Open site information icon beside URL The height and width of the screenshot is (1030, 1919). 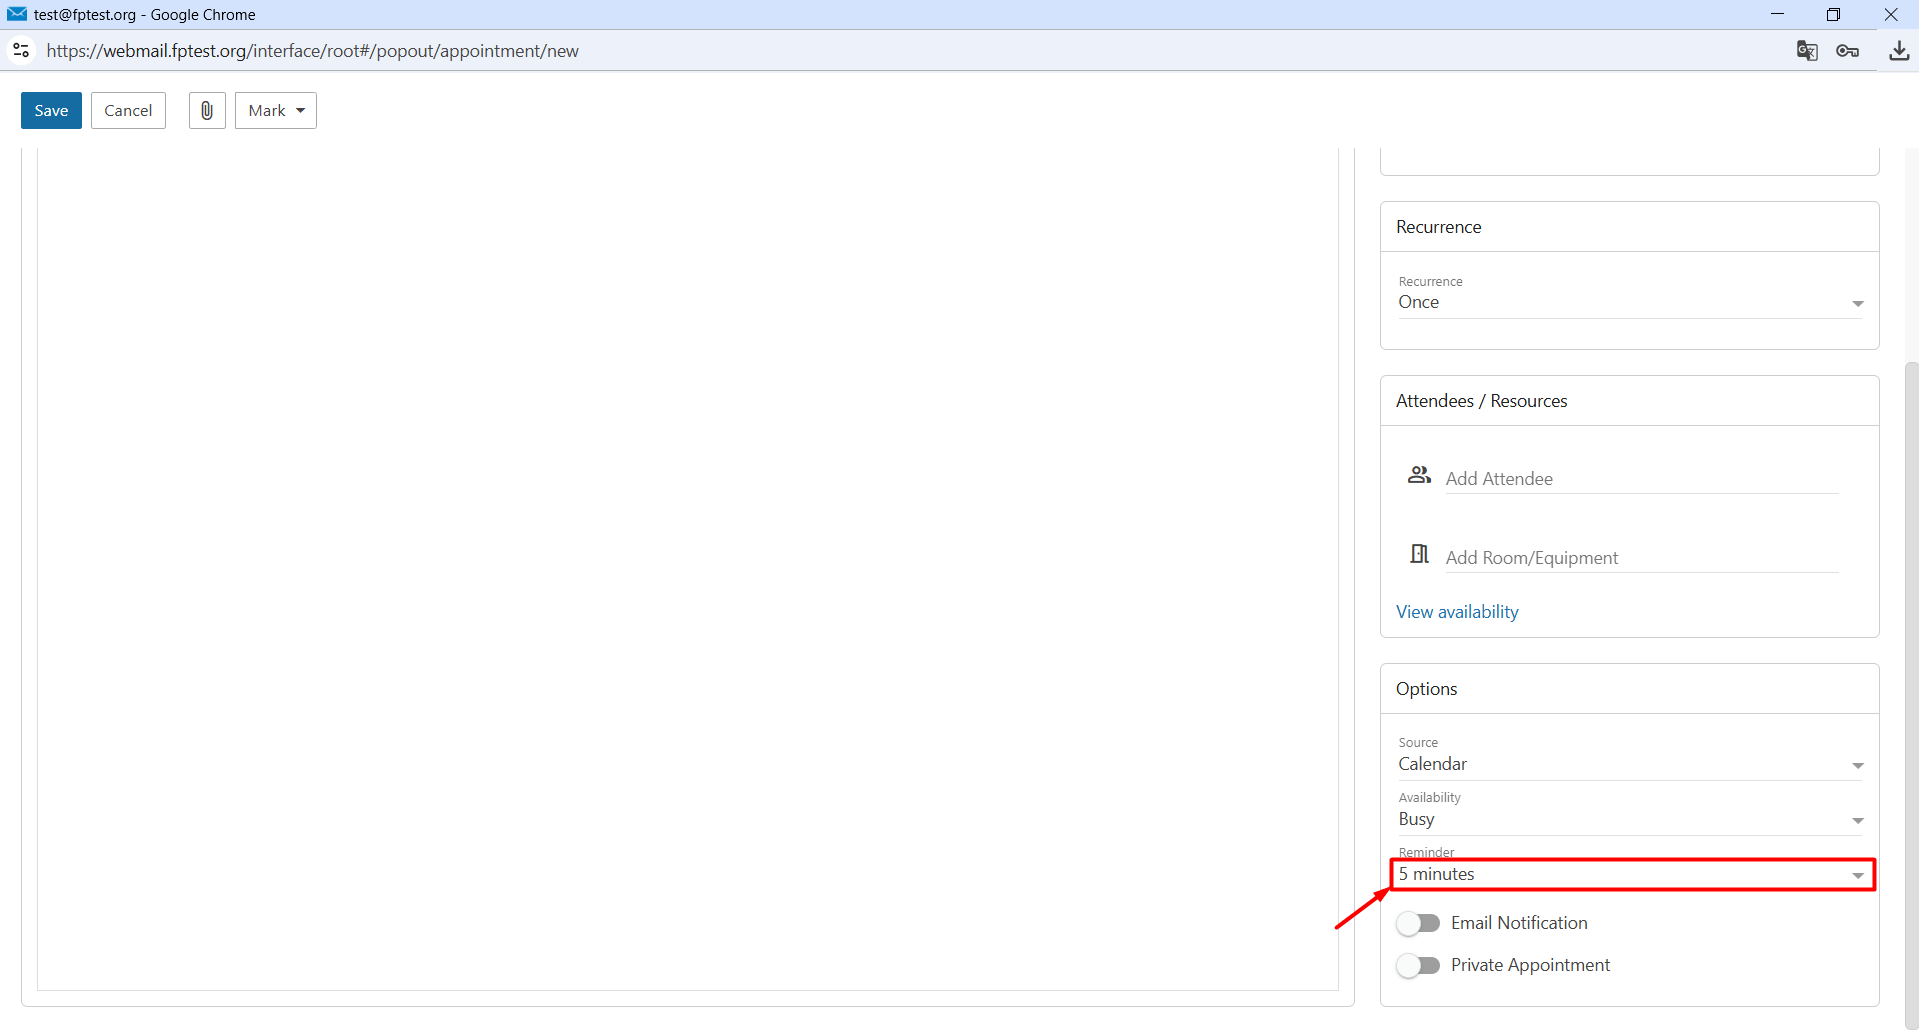tap(21, 50)
